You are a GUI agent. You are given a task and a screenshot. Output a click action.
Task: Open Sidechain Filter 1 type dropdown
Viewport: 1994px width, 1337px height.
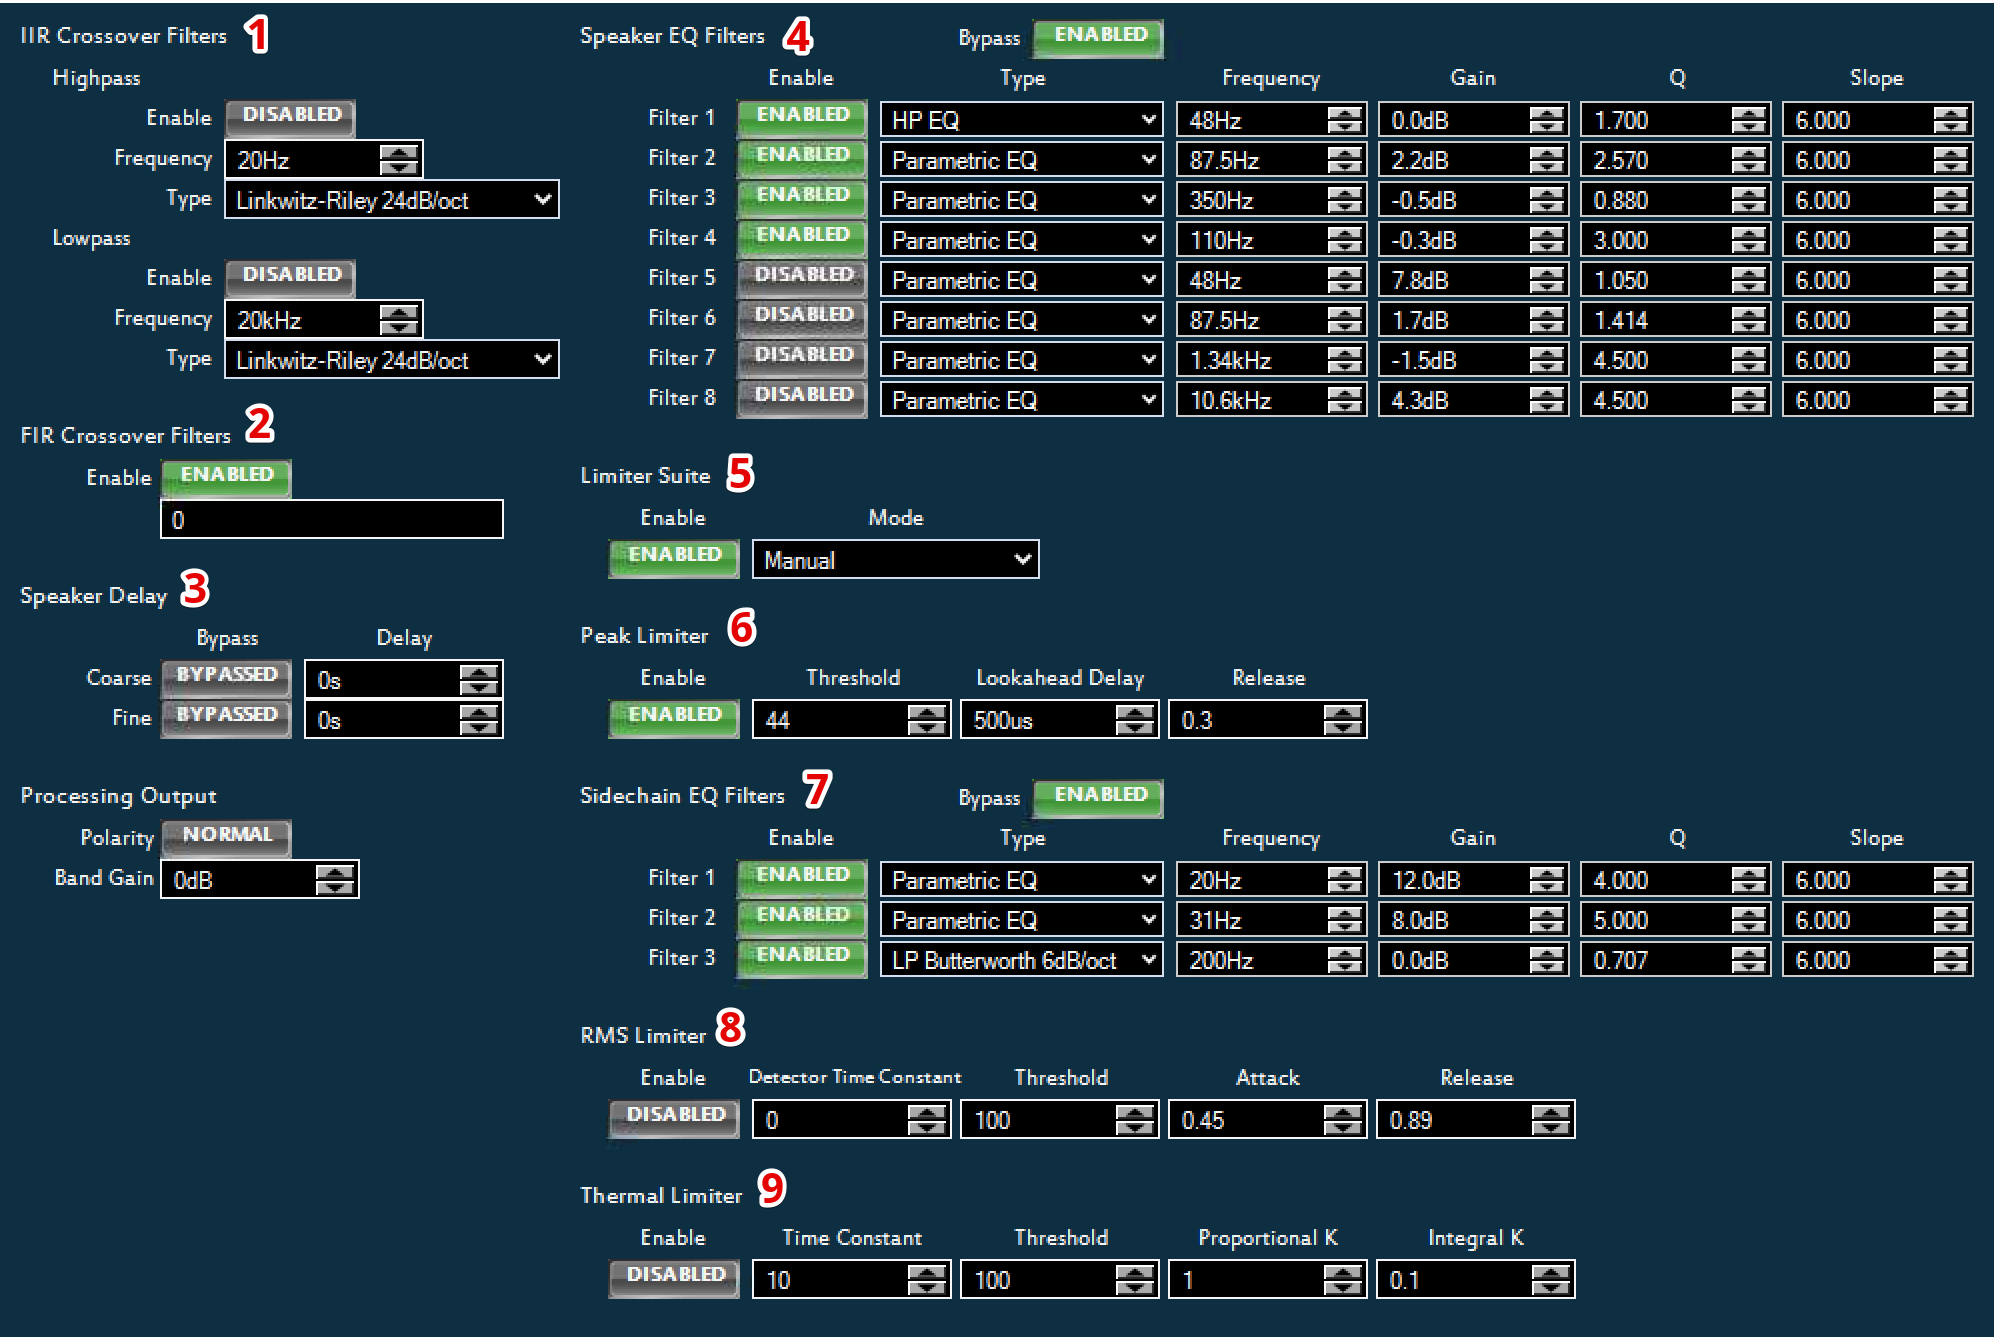tap(1021, 879)
